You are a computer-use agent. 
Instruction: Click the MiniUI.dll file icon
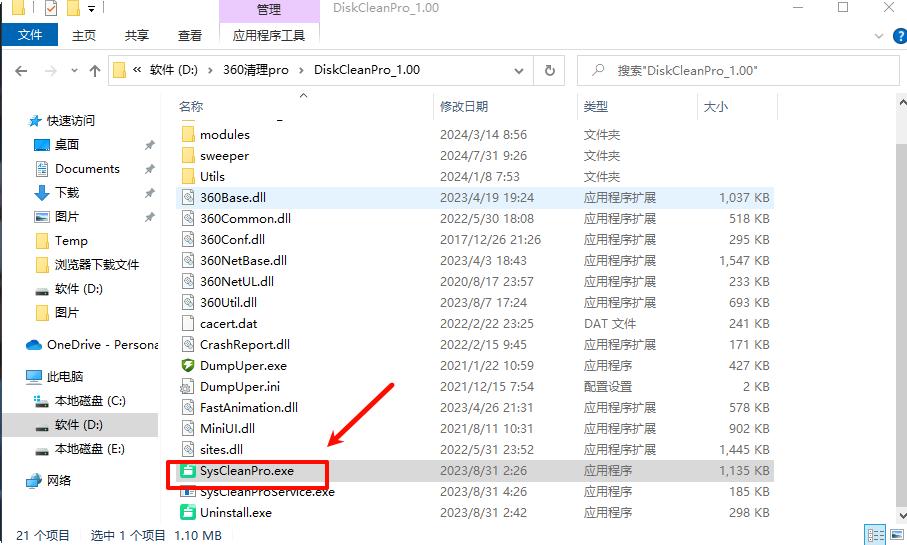[188, 428]
